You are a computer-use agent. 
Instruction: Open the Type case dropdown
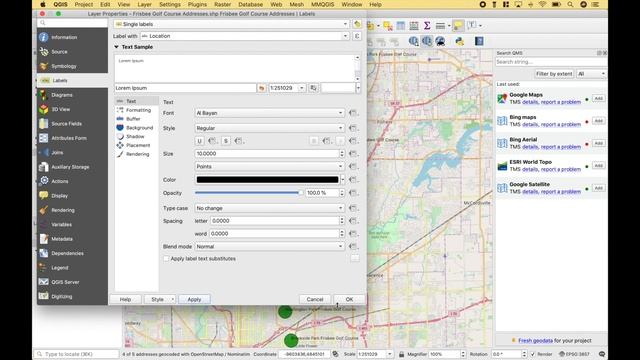(269, 208)
